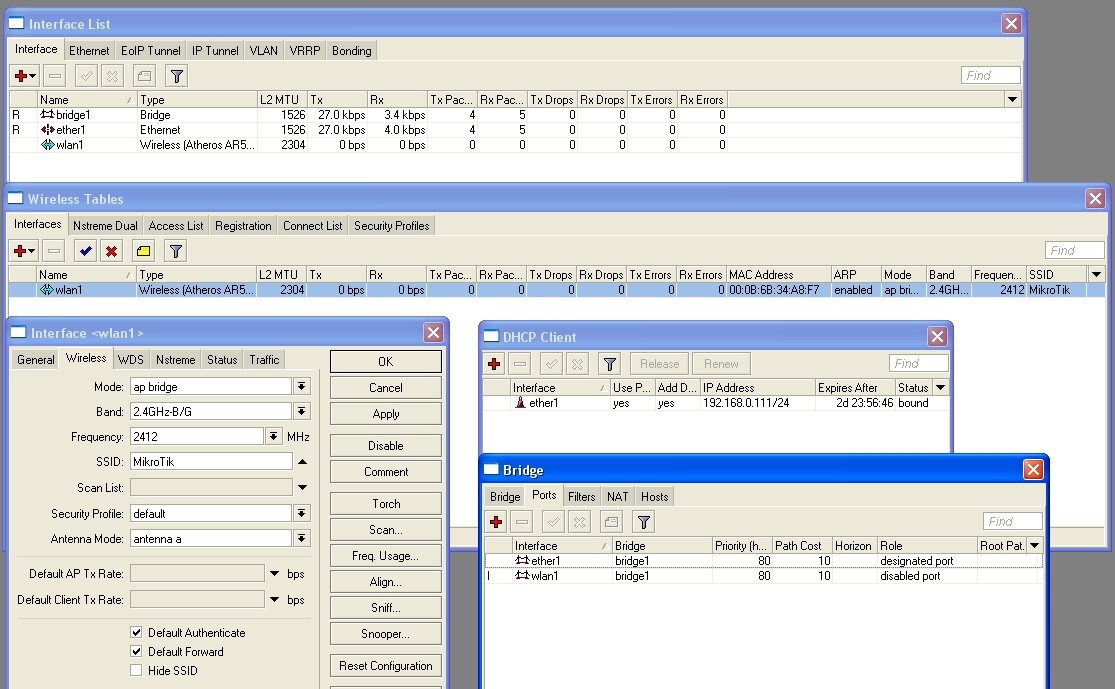Screen dimensions: 1115x689
Task: Click the yellow comment icon in Wireless Tables
Action: pos(144,251)
